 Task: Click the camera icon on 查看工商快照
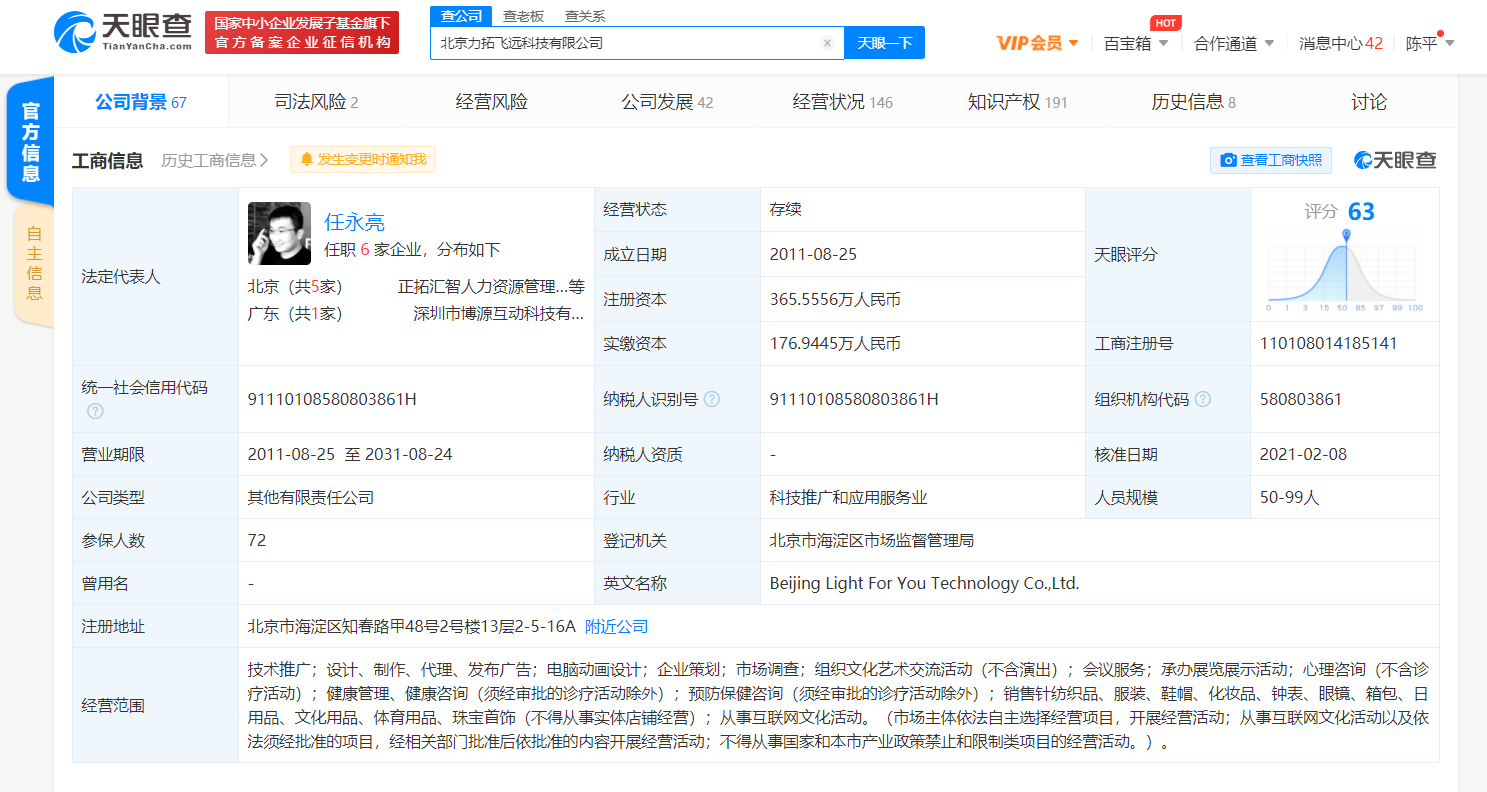(x=1229, y=160)
